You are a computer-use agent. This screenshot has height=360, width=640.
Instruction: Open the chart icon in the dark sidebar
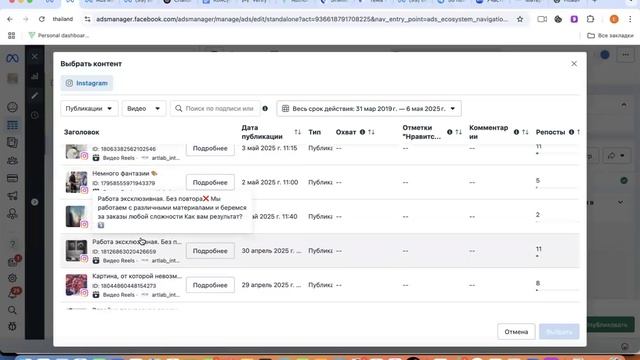click(35, 76)
